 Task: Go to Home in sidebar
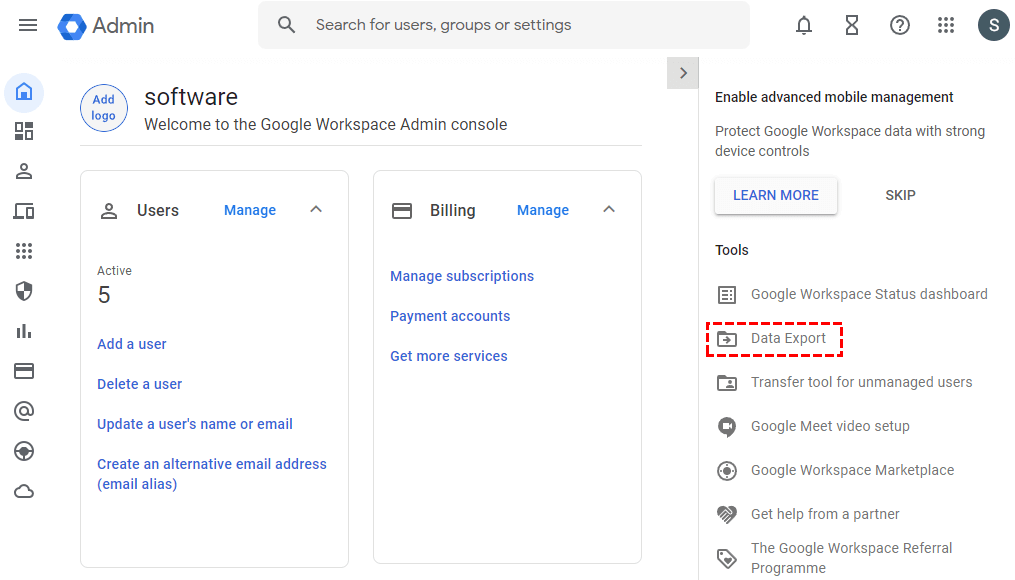pos(24,92)
